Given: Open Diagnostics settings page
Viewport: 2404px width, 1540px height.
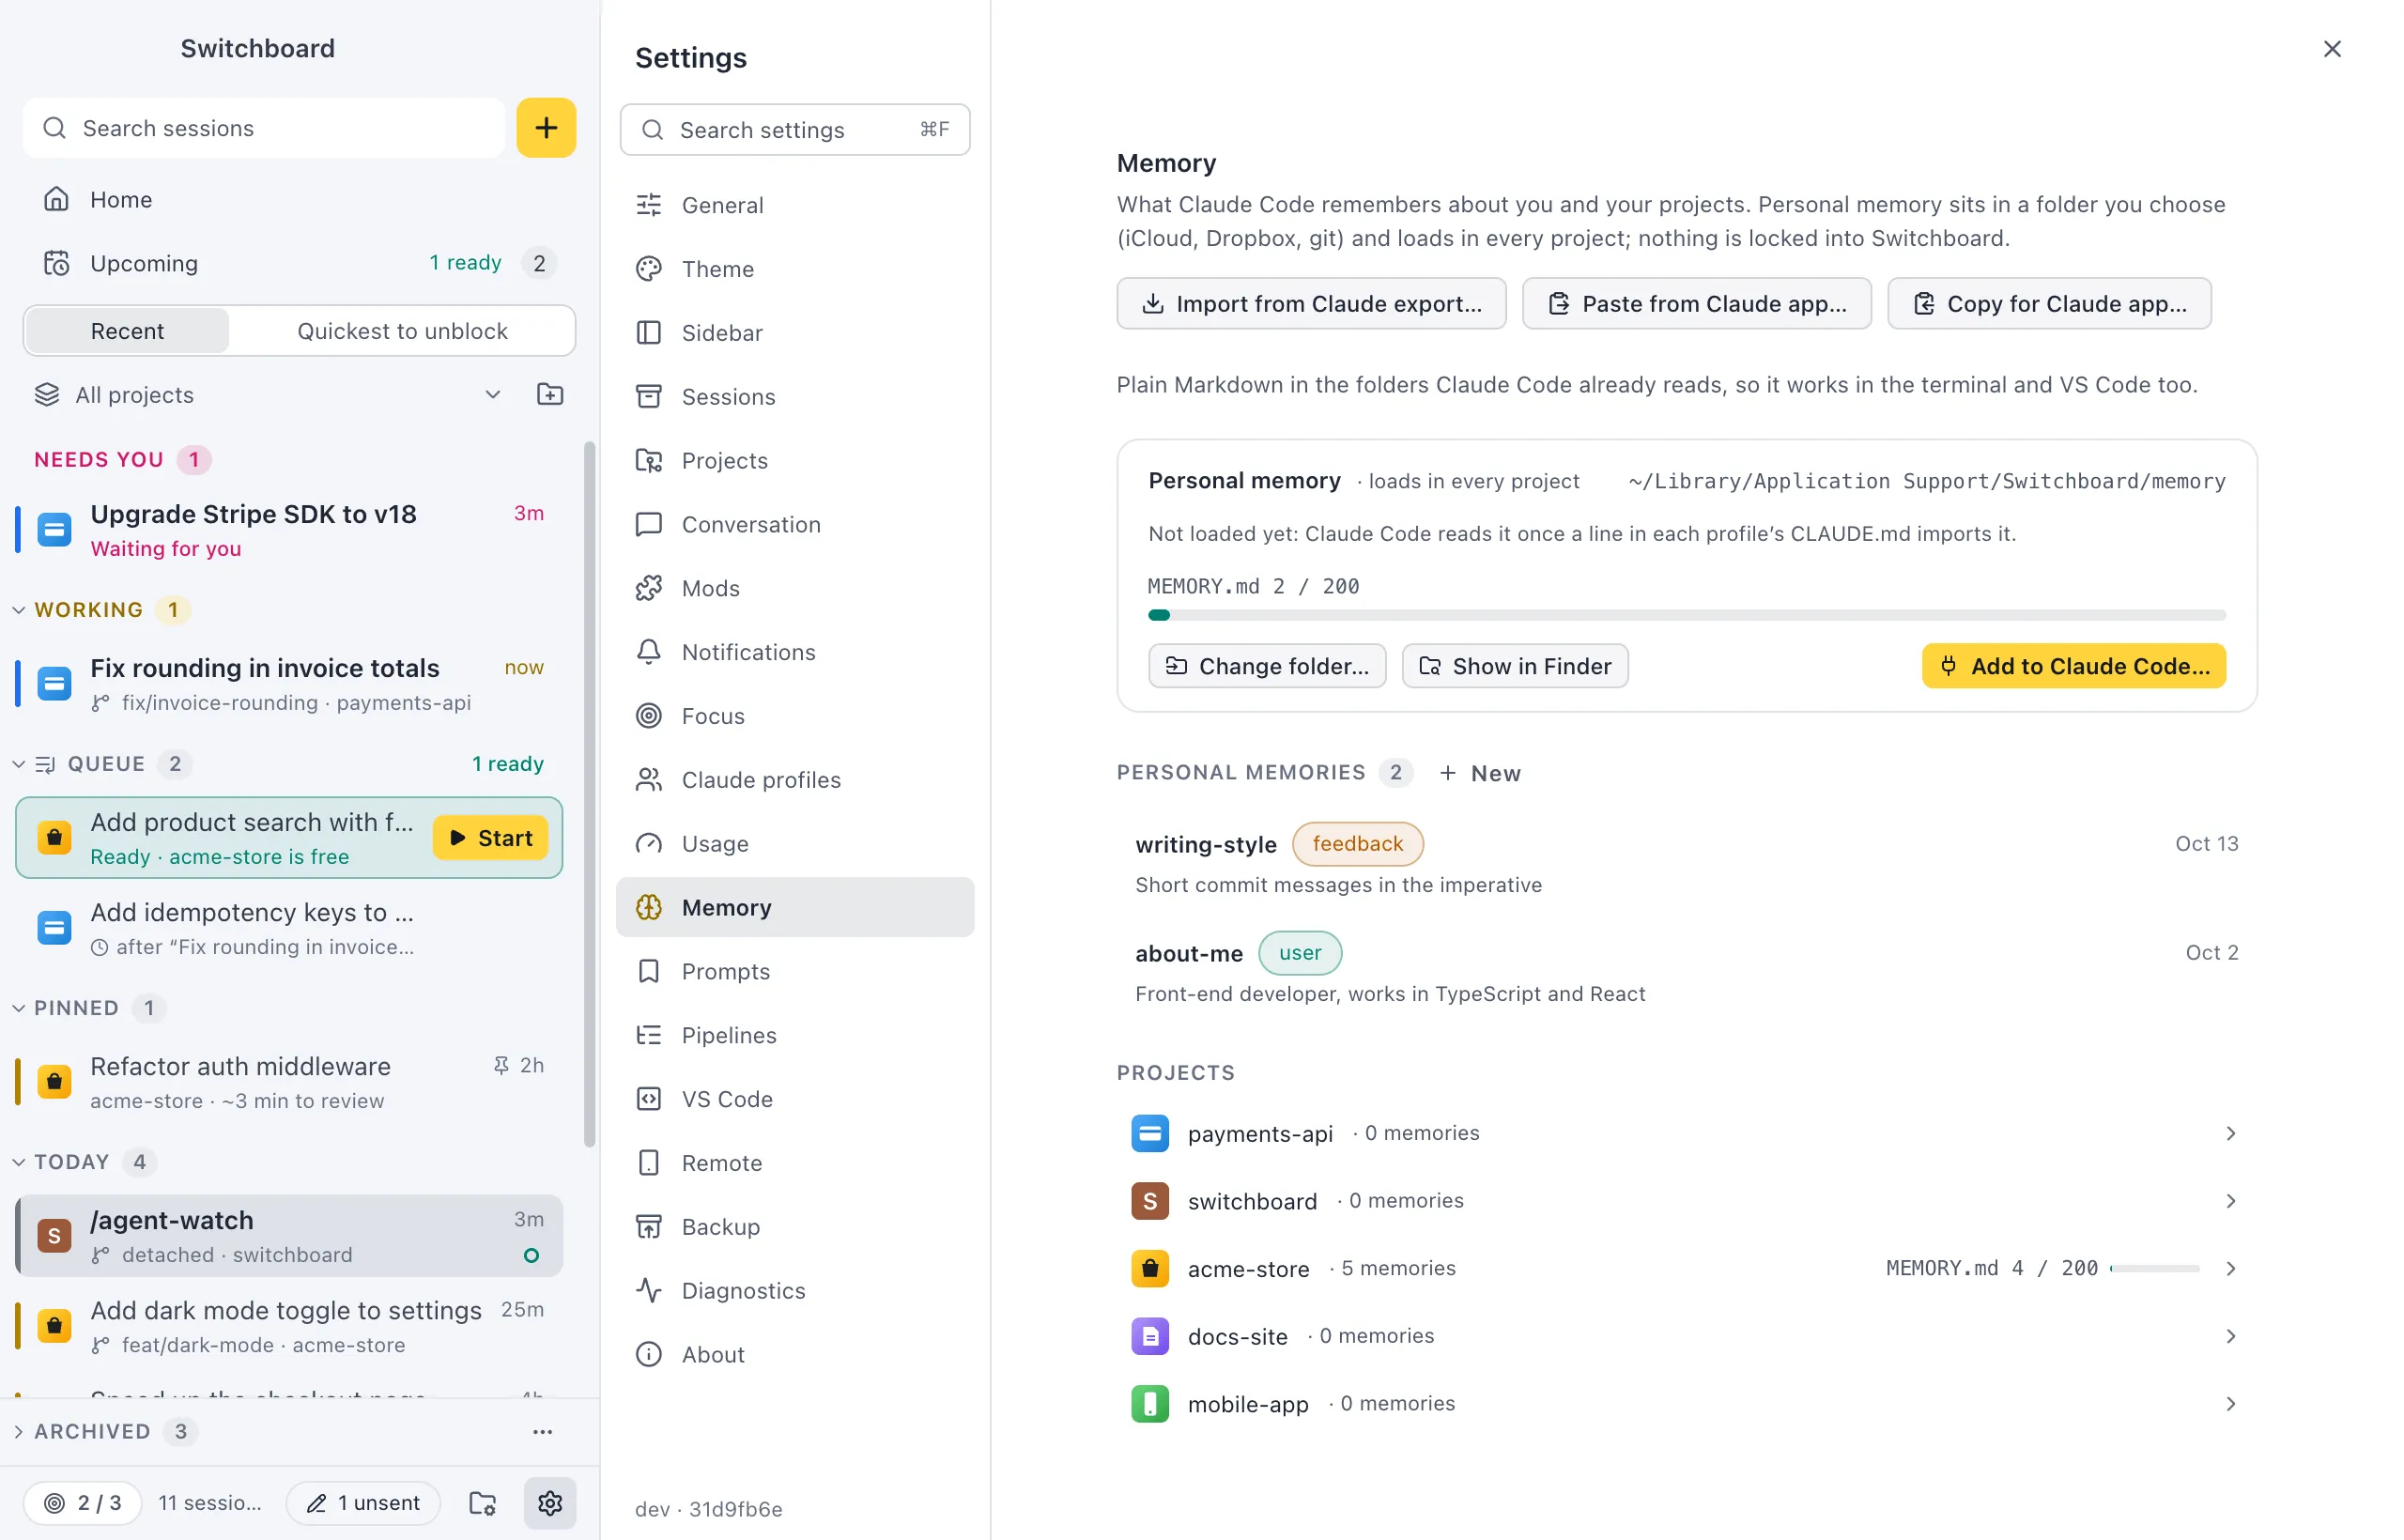Looking at the screenshot, I should (x=795, y=1290).
